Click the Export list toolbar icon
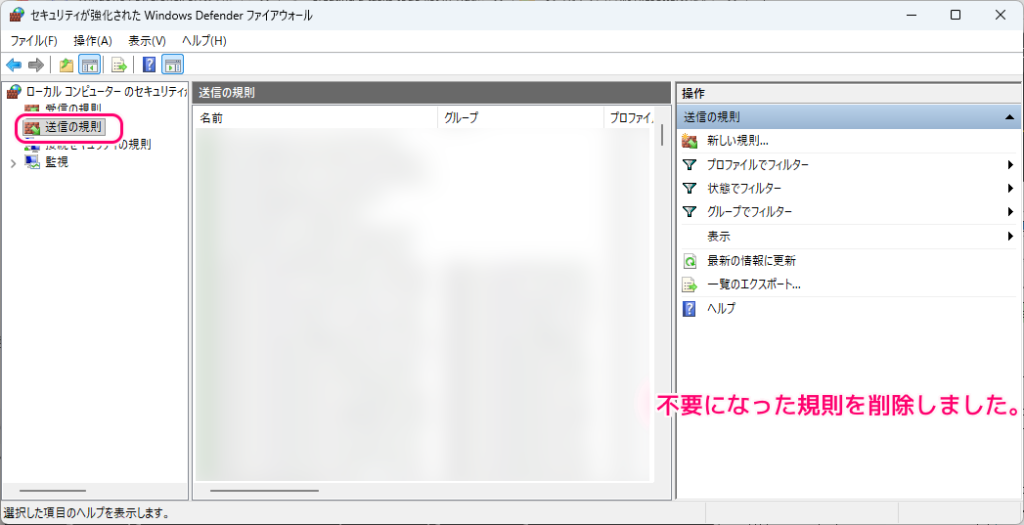The image size is (1024, 525). click(119, 65)
